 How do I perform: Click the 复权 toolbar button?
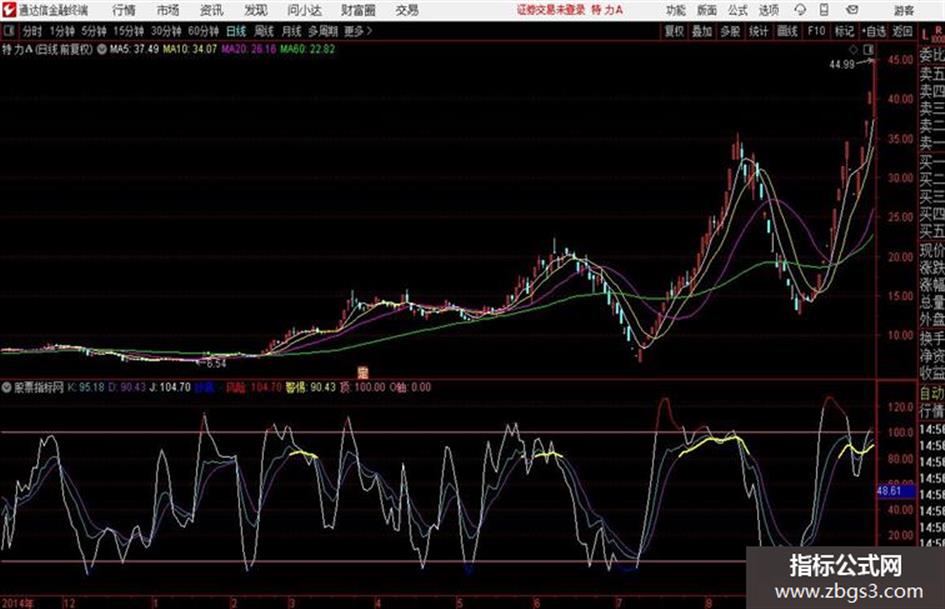(x=674, y=31)
